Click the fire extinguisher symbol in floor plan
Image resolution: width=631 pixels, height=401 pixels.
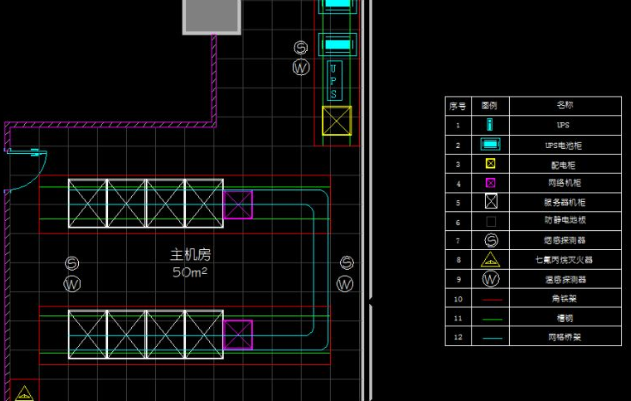(24, 392)
